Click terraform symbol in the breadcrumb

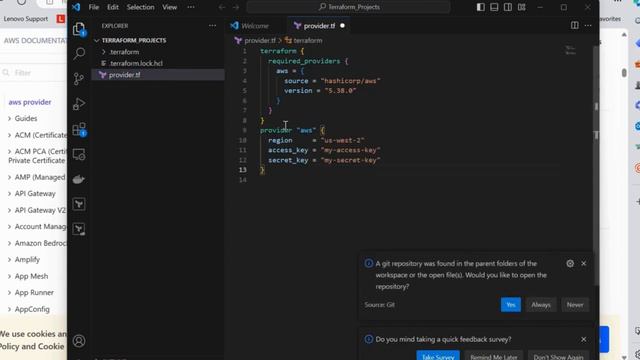point(307,40)
